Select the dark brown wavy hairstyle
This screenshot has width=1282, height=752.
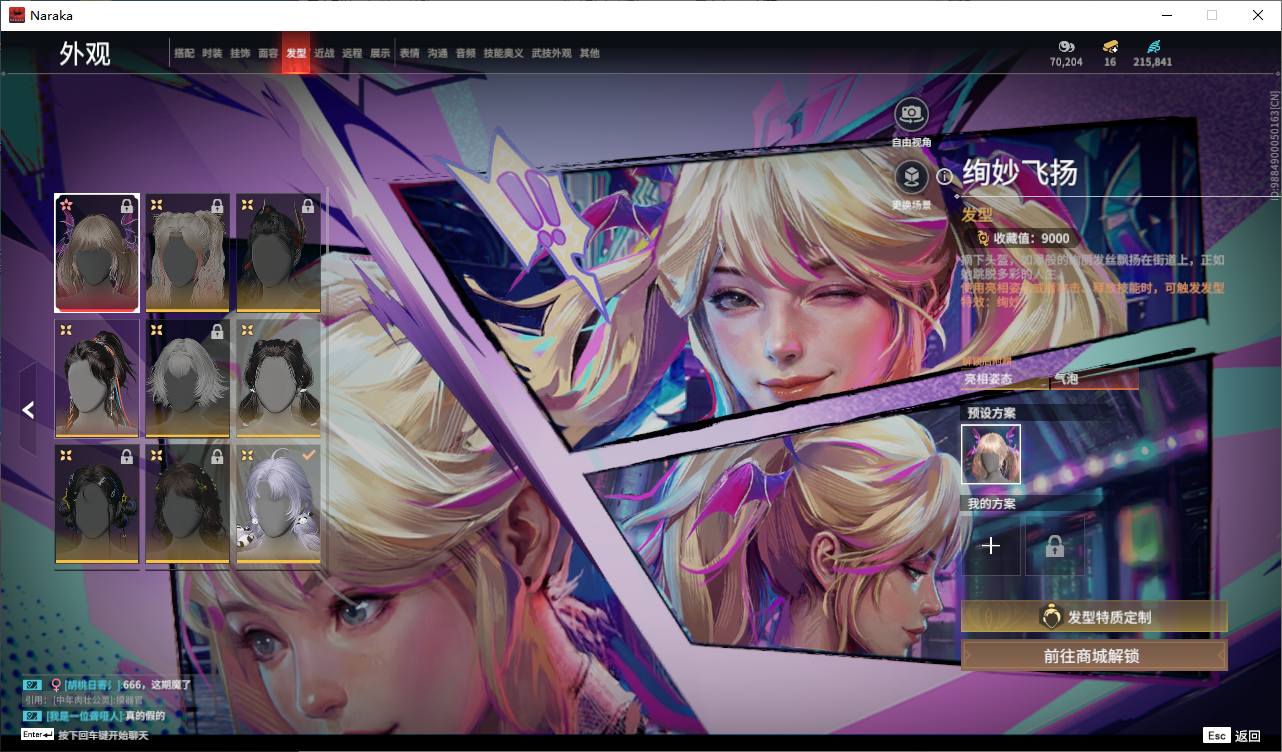(188, 504)
